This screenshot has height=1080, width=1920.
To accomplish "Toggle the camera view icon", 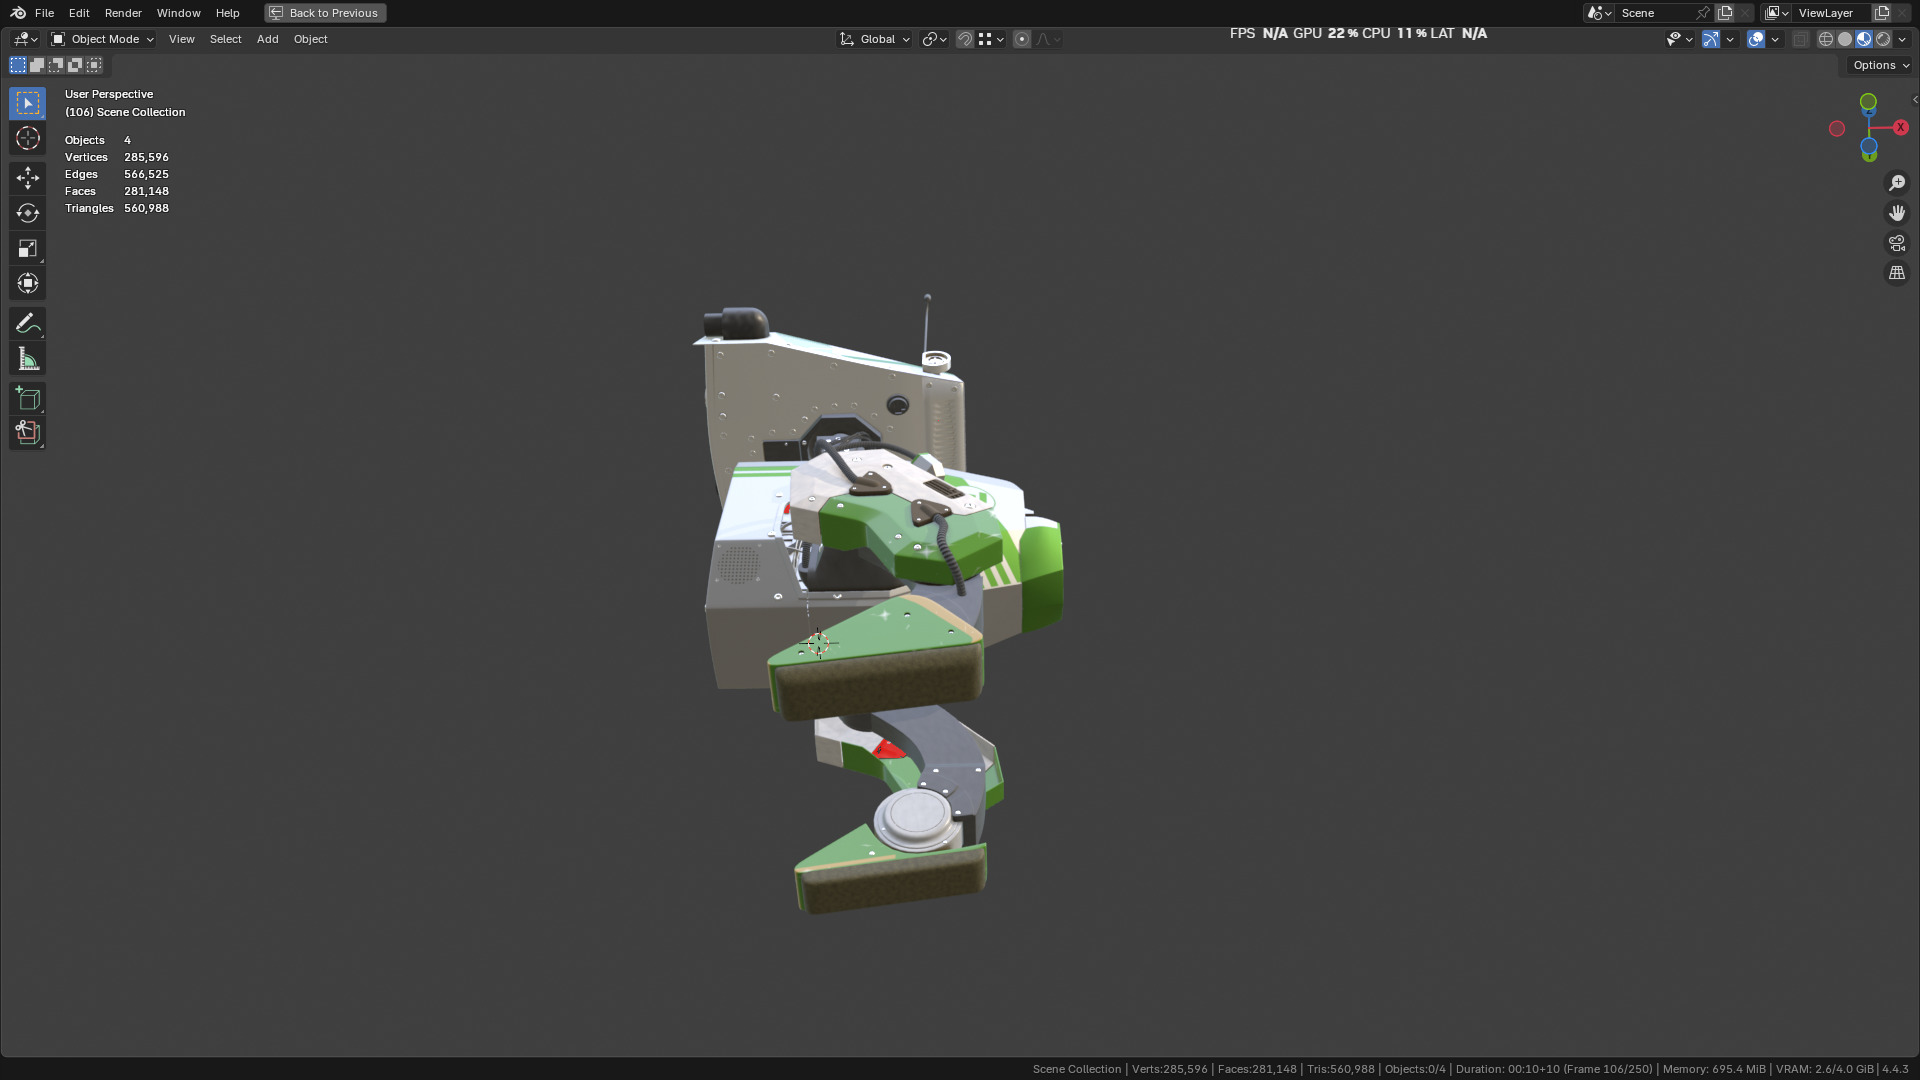I will coord(1896,243).
